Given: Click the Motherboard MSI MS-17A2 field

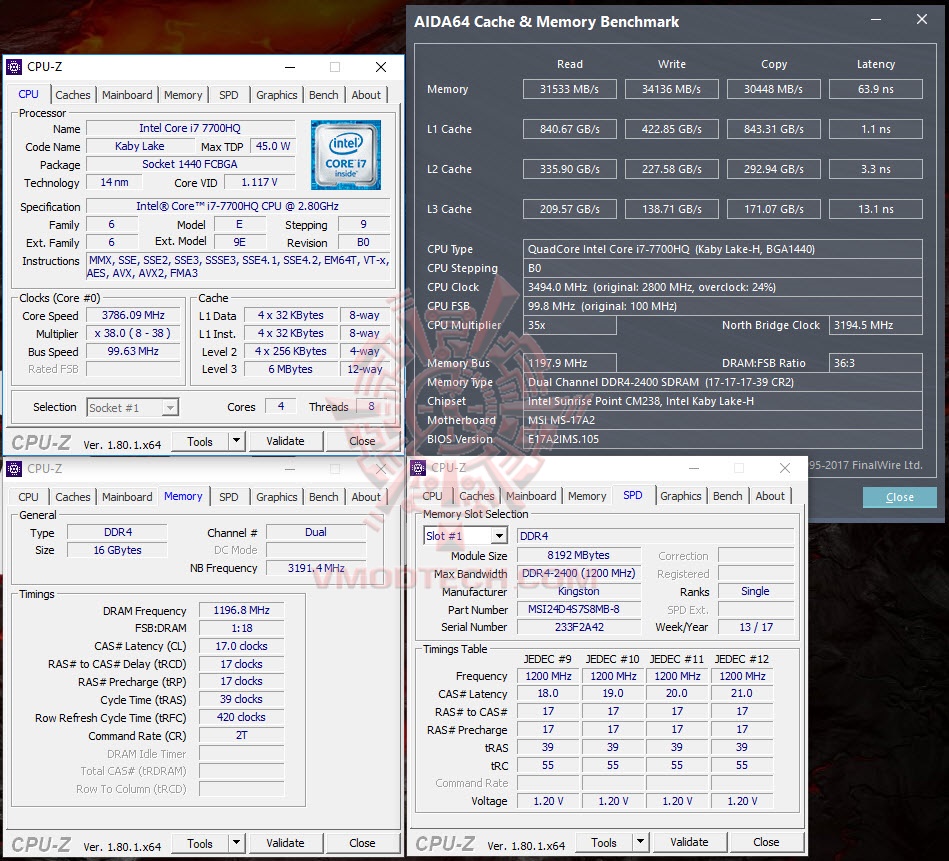Looking at the screenshot, I should [723, 420].
